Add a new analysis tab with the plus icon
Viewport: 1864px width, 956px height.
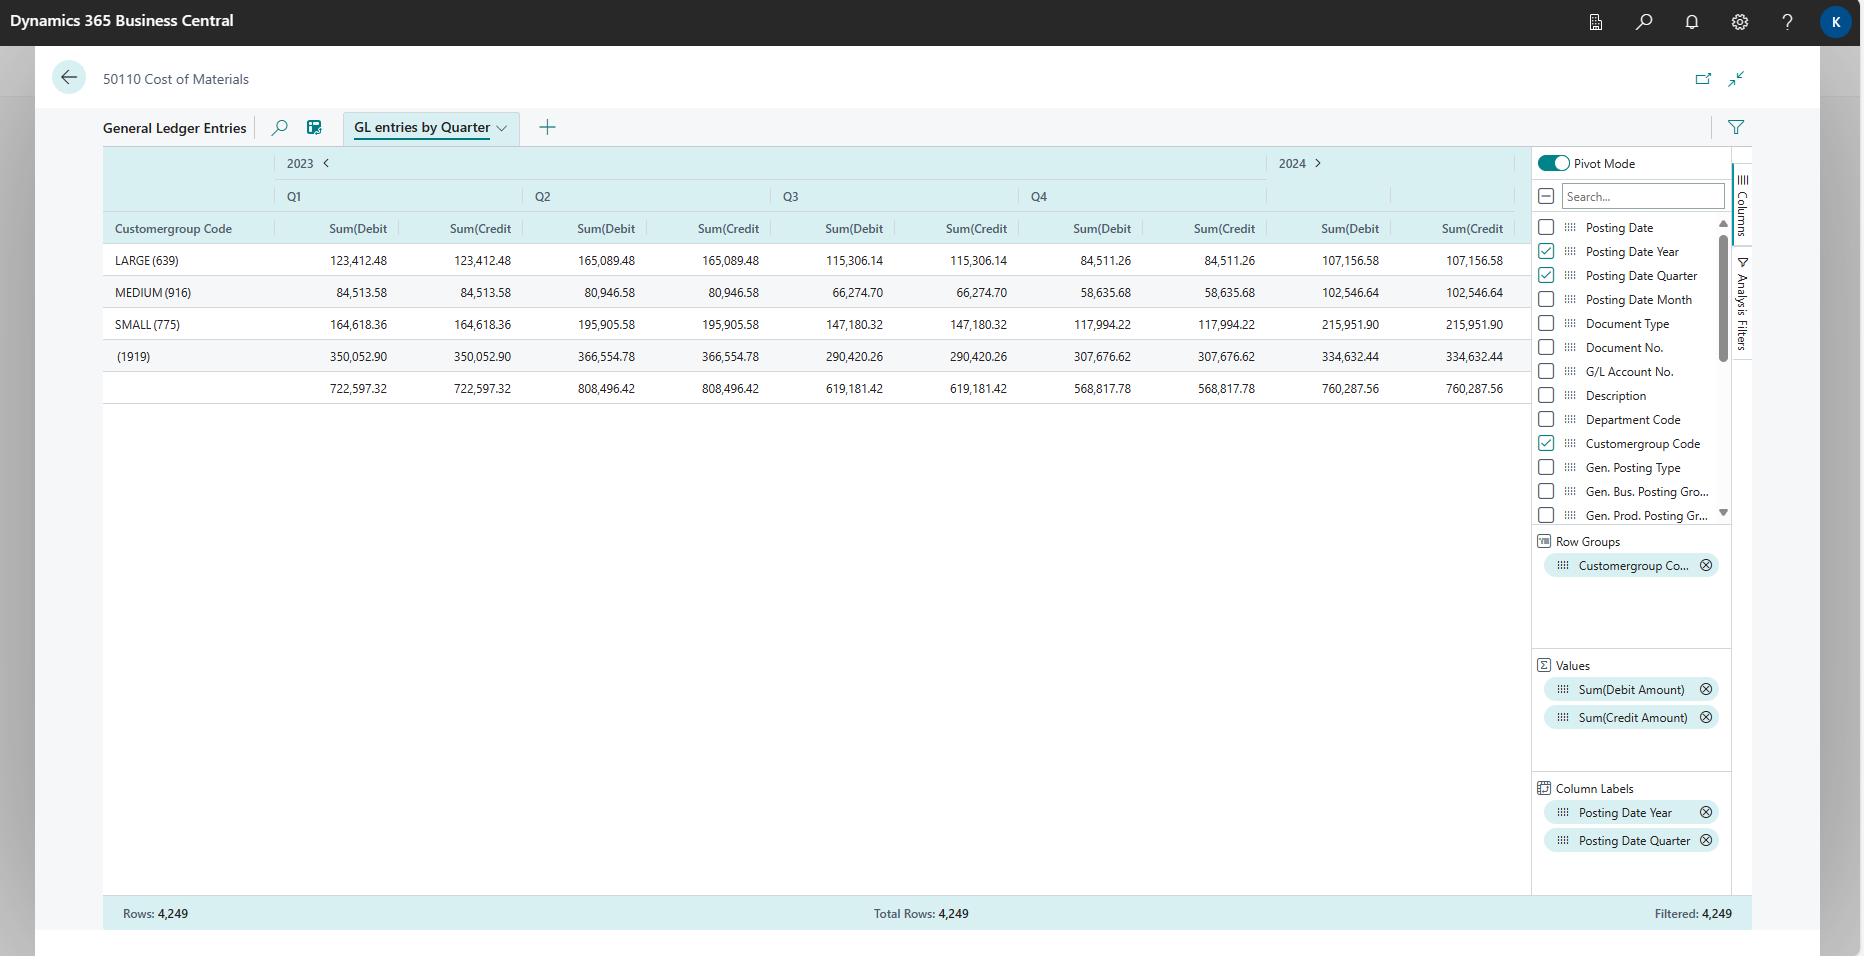(x=547, y=127)
